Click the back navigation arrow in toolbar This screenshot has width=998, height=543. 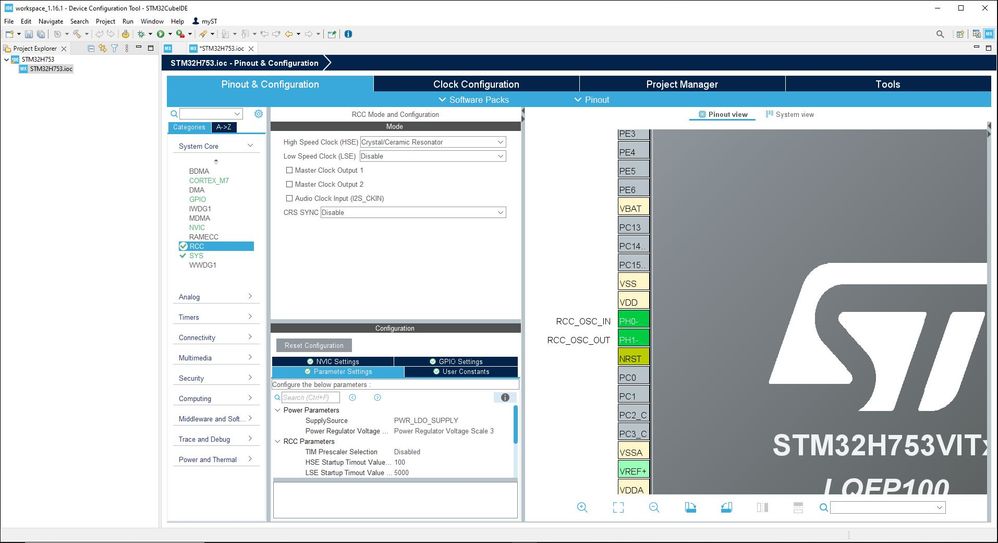point(288,34)
